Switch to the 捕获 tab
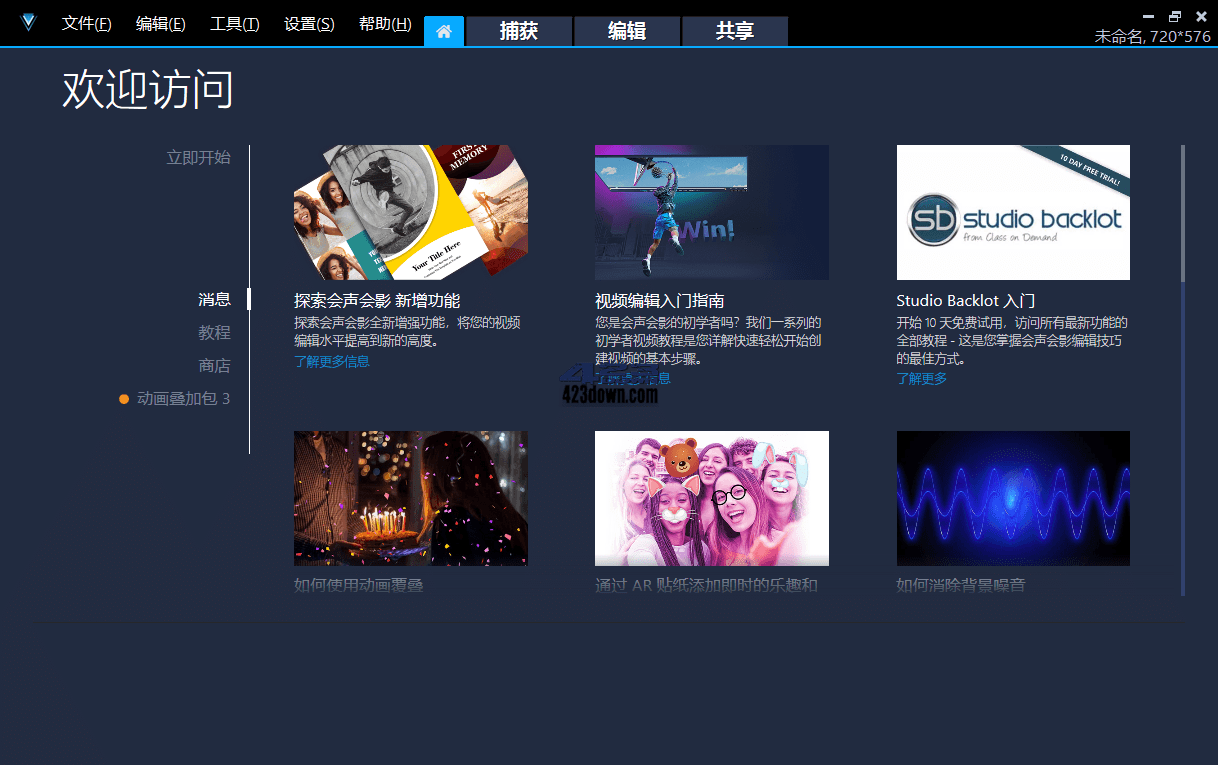The image size is (1218, 765). [x=518, y=31]
